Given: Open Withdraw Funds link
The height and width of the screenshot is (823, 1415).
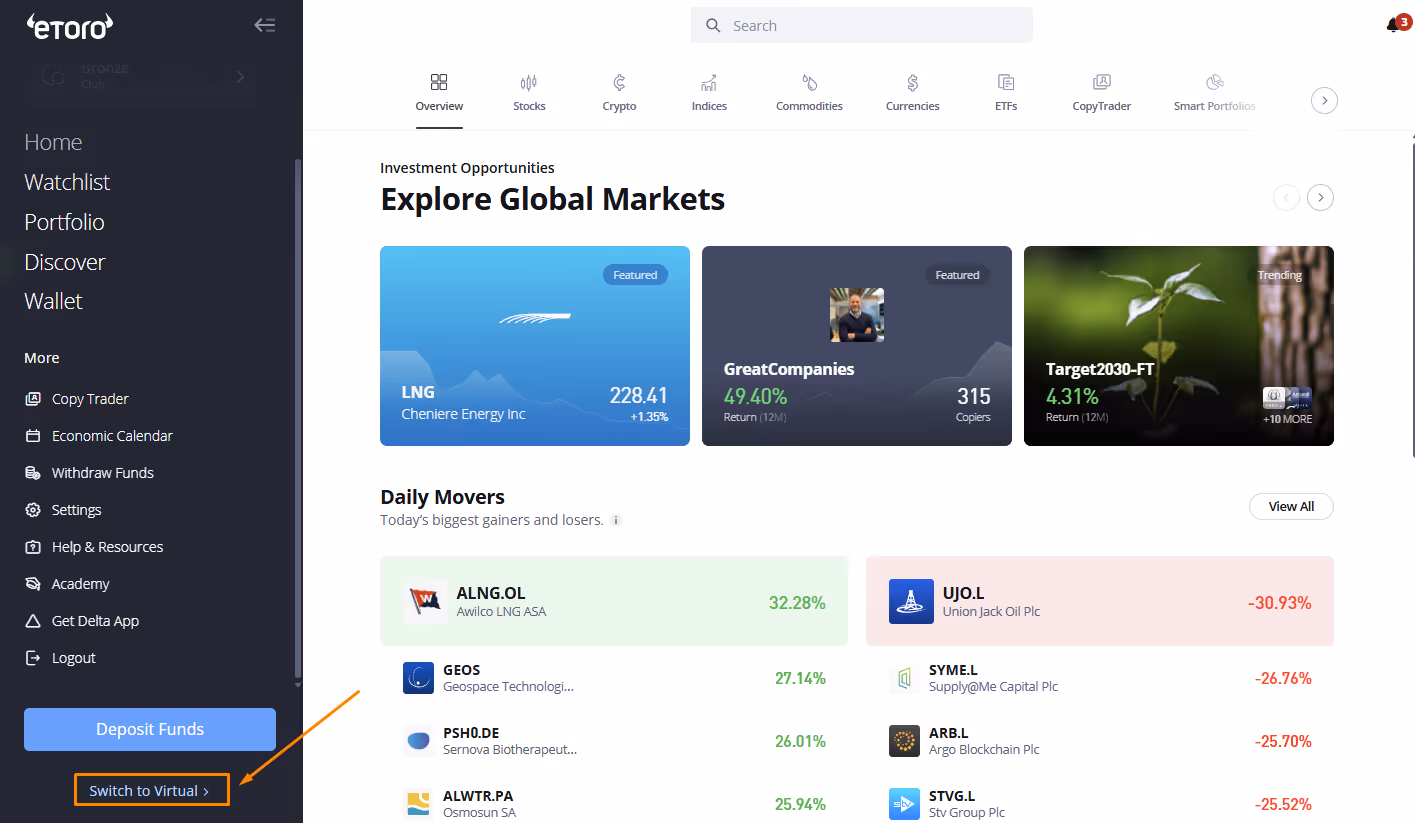Looking at the screenshot, I should pyautogui.click(x=103, y=473).
